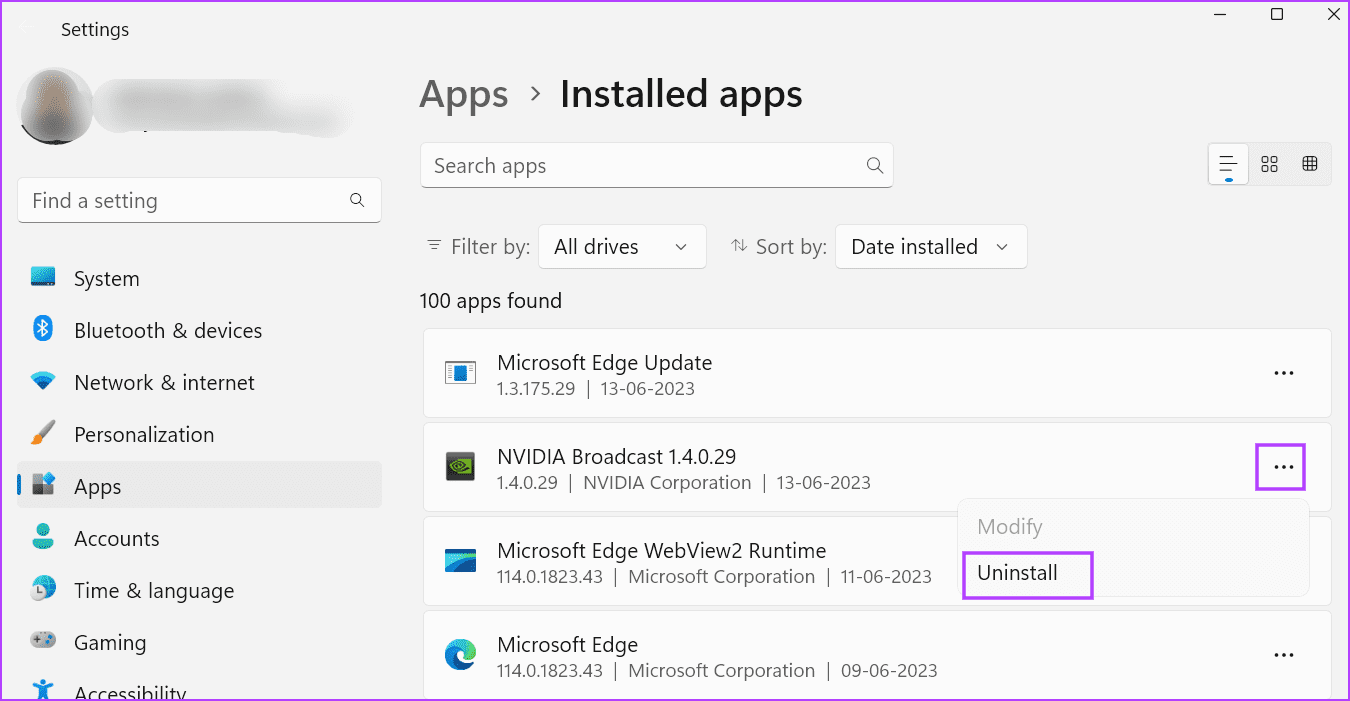Click the Microsoft Edge app icon
The width and height of the screenshot is (1350, 701).
point(460,655)
